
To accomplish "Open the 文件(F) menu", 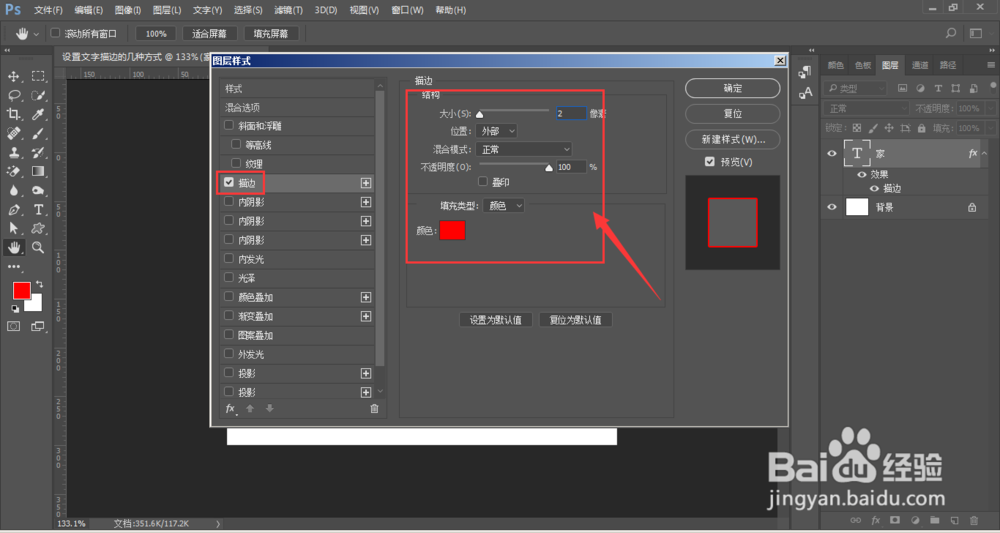I will point(48,10).
